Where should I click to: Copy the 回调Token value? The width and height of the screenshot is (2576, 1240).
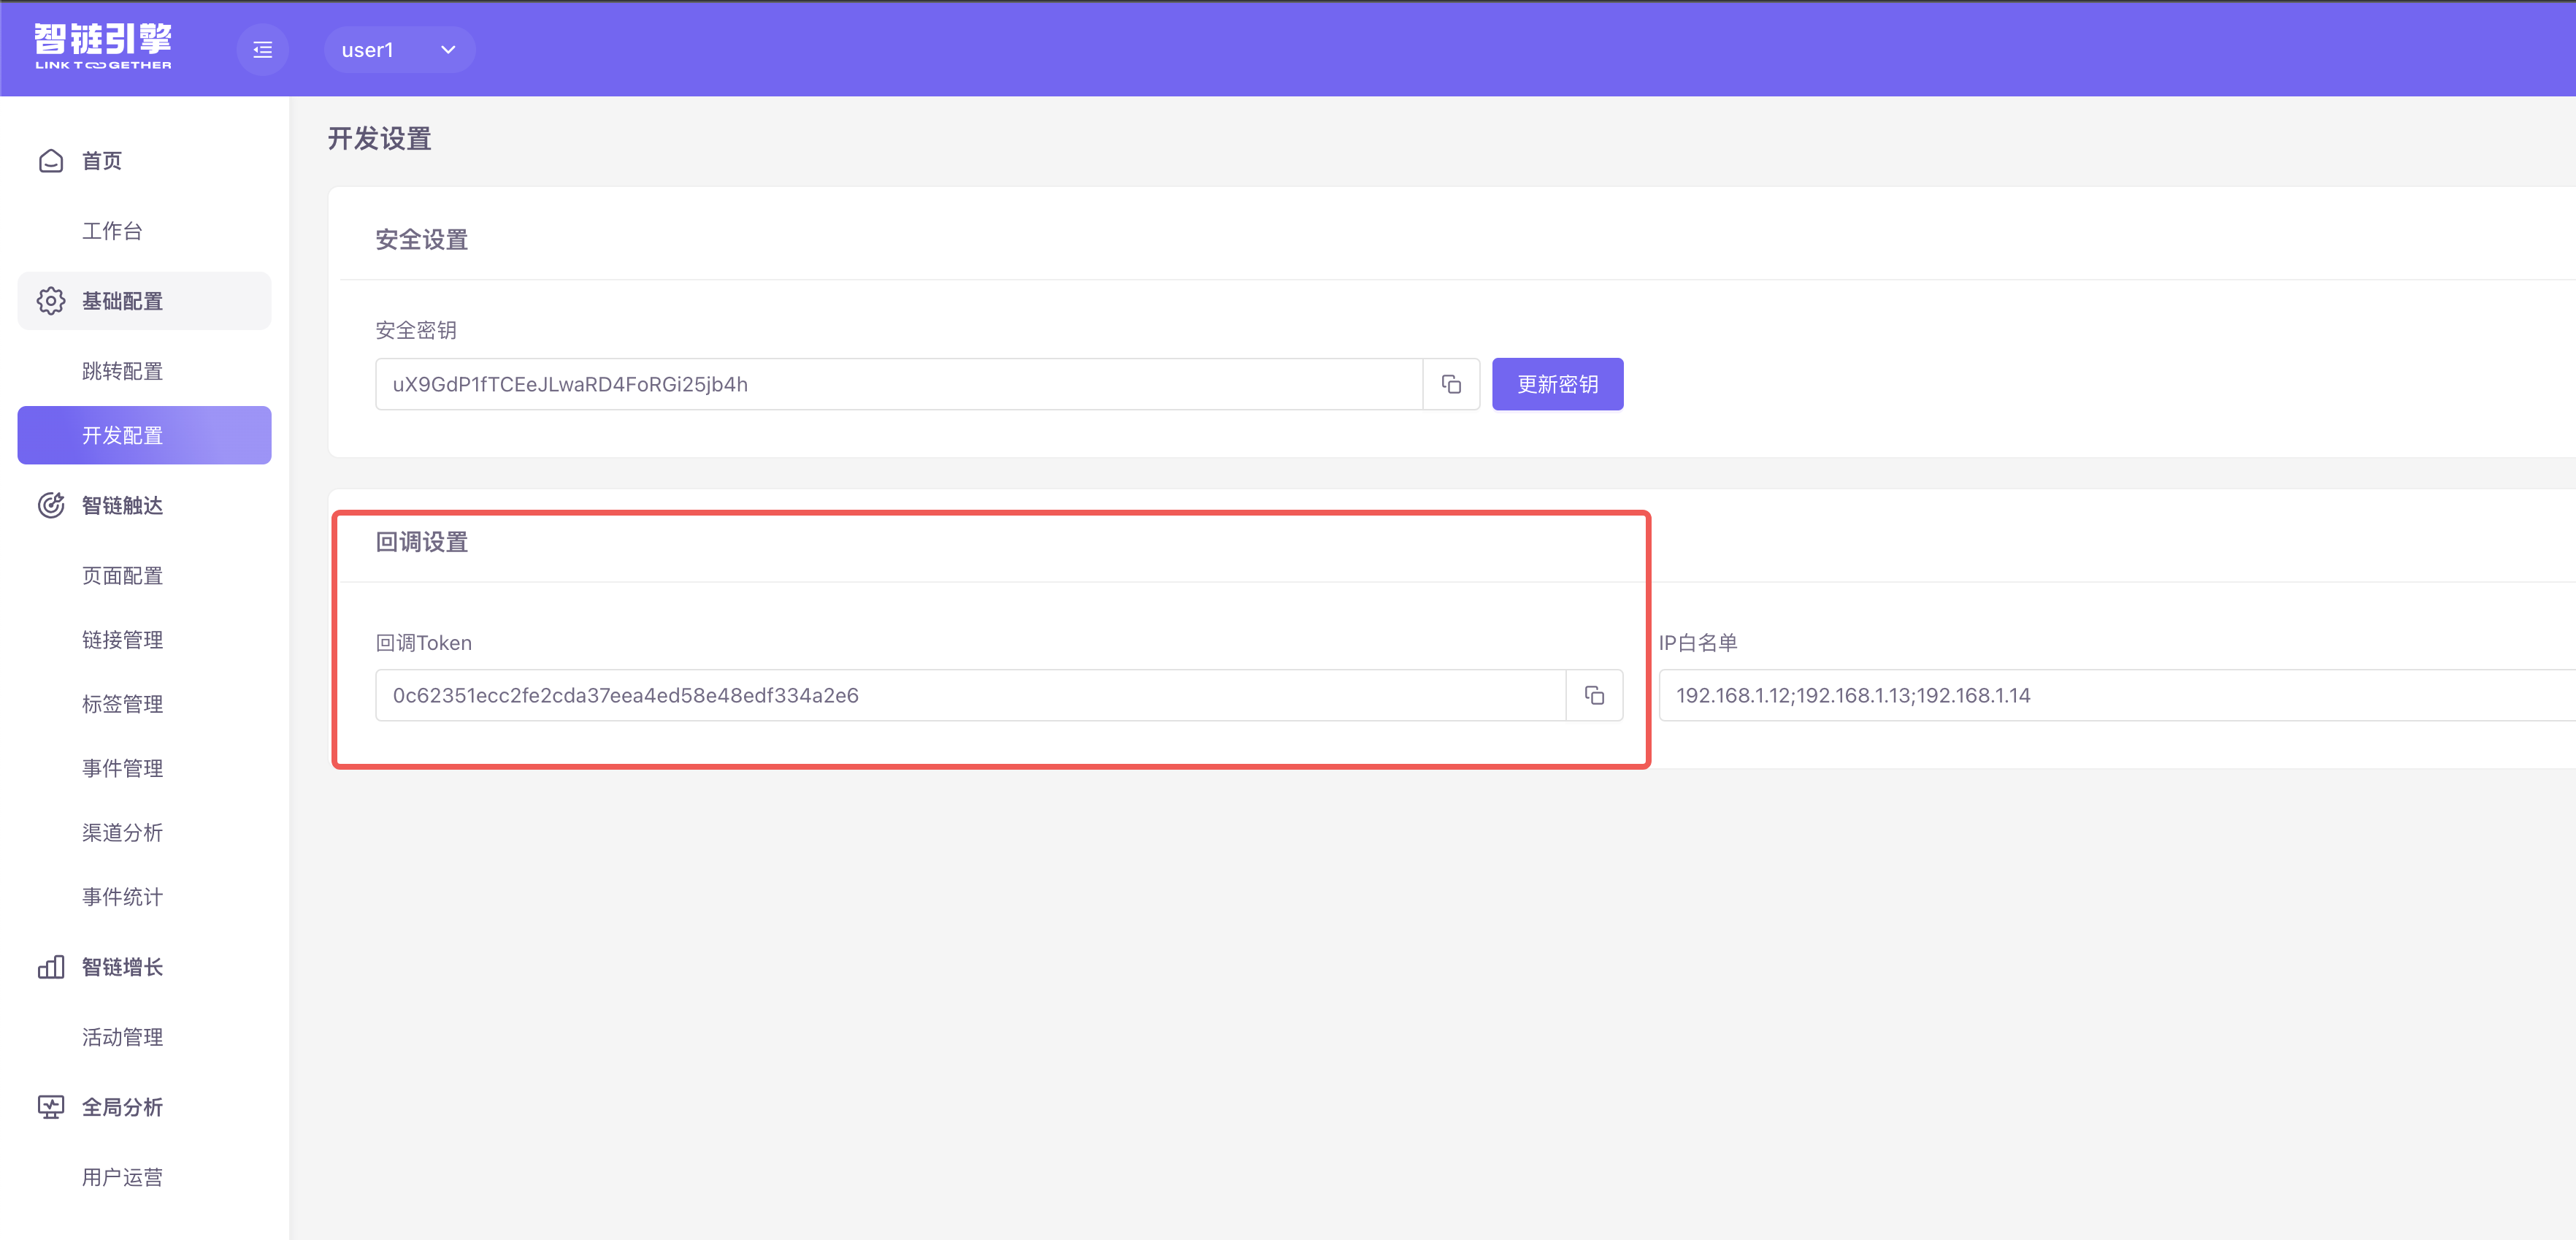[x=1594, y=695]
